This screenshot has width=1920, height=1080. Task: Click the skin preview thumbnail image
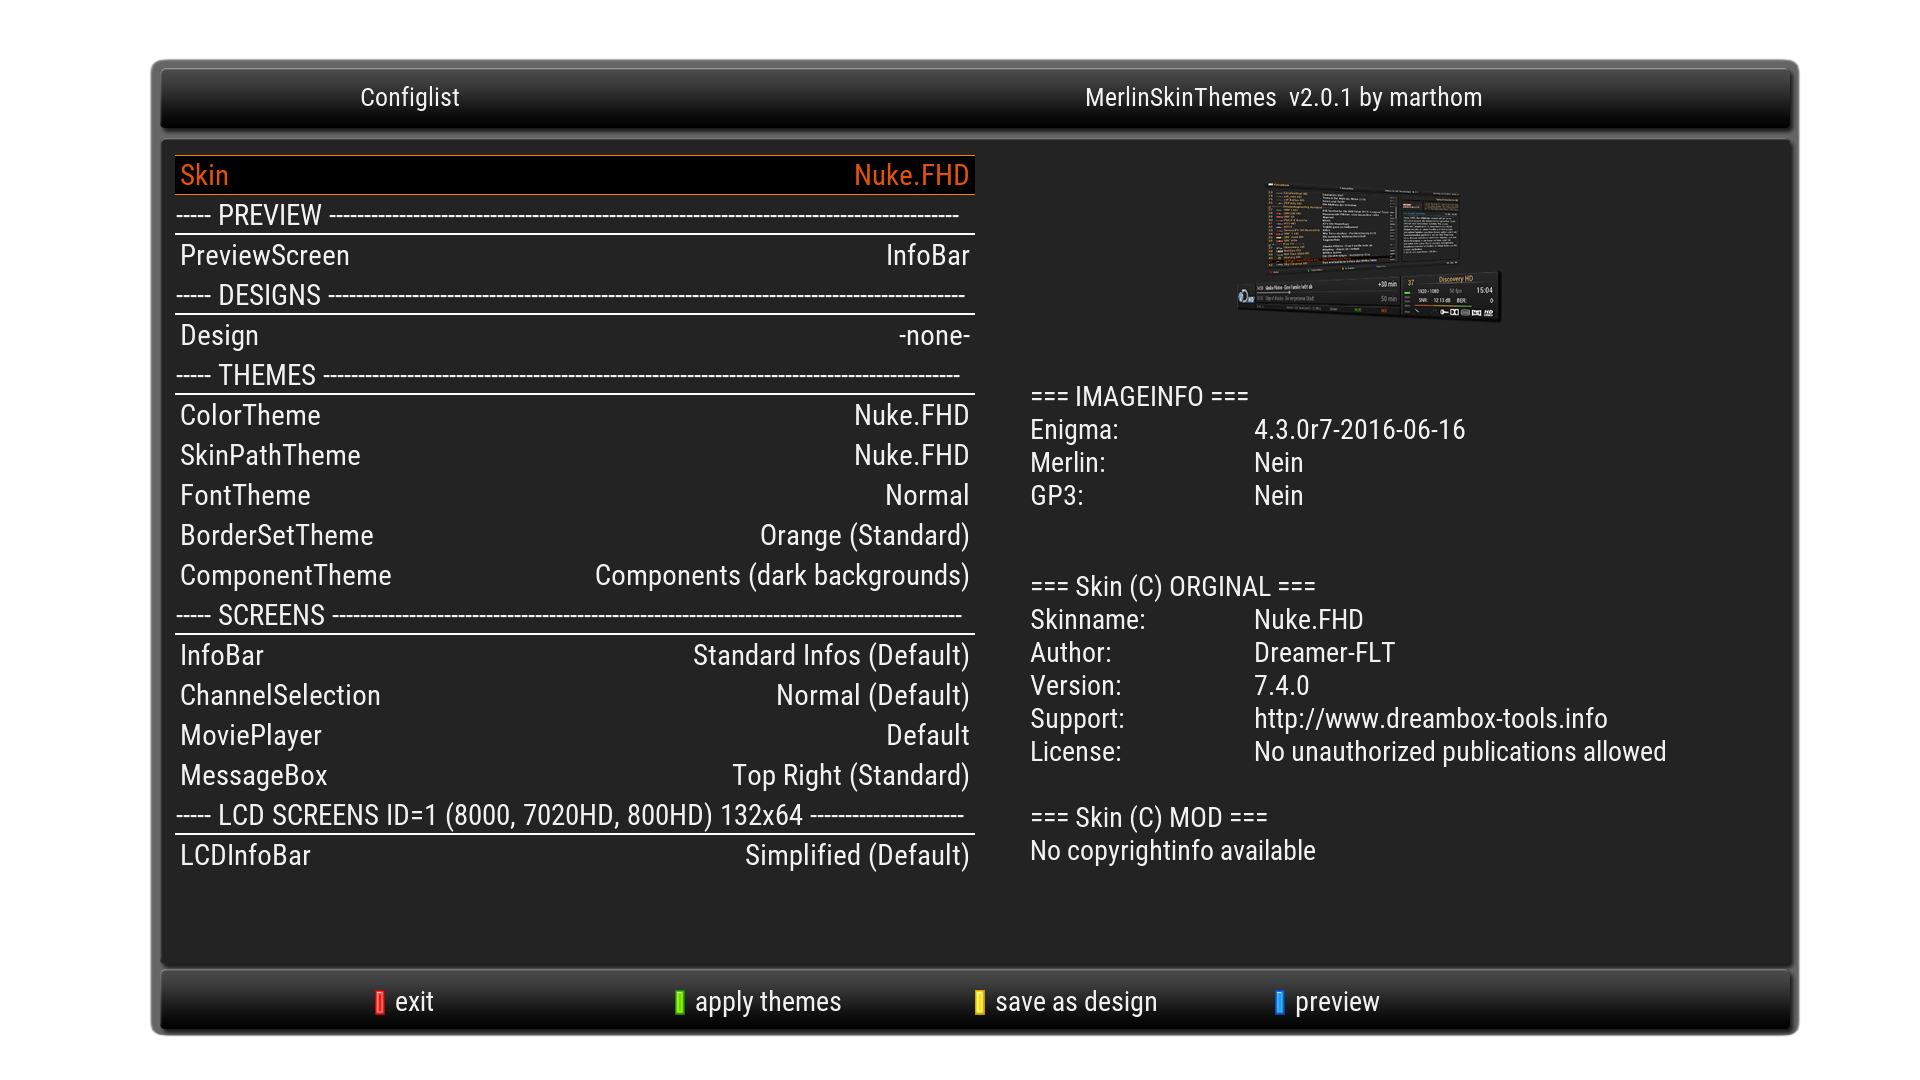click(x=1369, y=252)
